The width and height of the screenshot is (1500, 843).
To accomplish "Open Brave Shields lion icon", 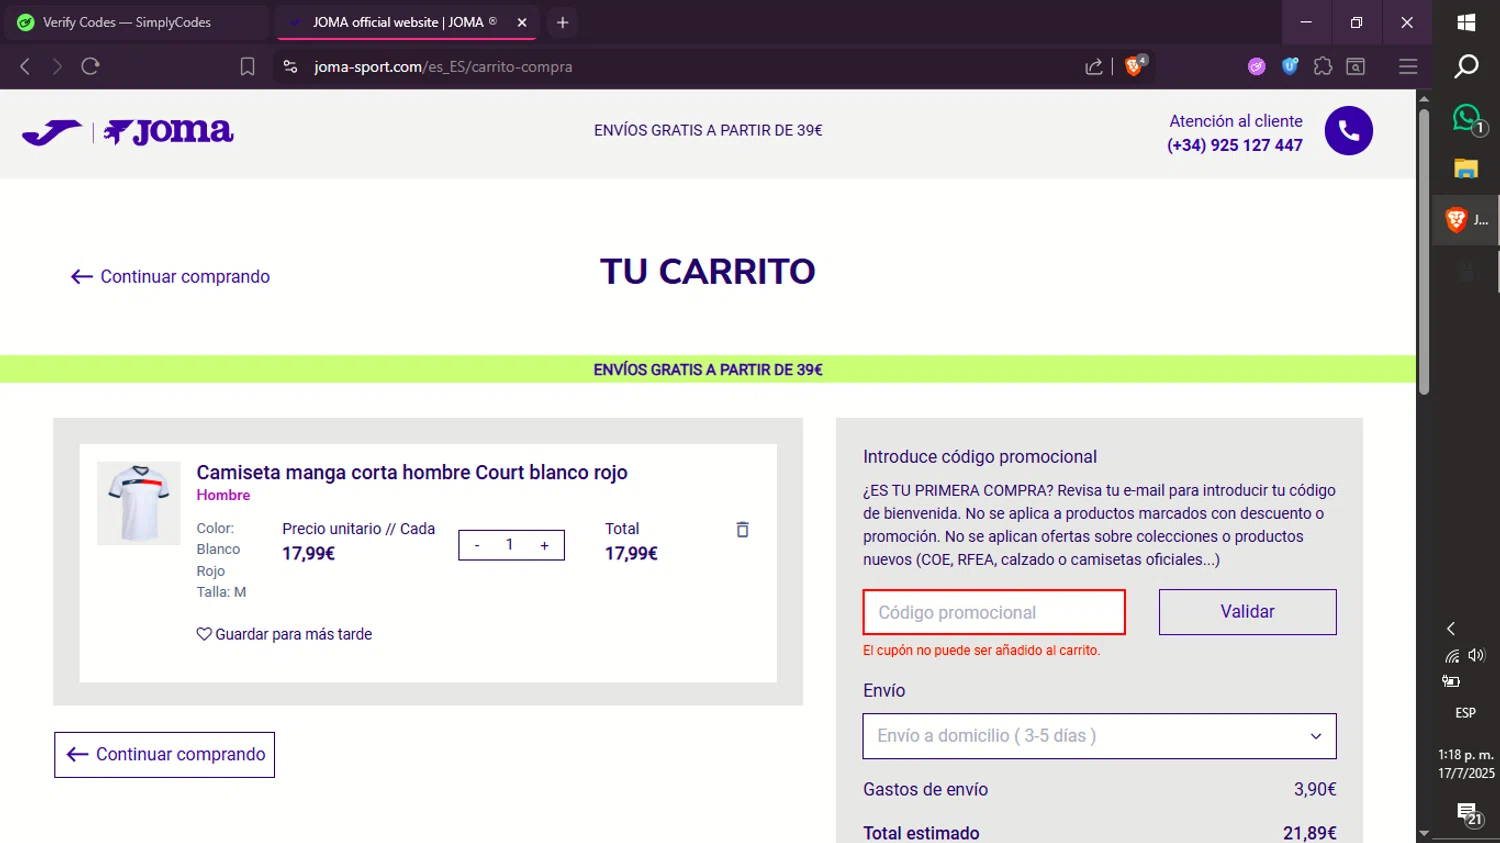I will 1135,66.
